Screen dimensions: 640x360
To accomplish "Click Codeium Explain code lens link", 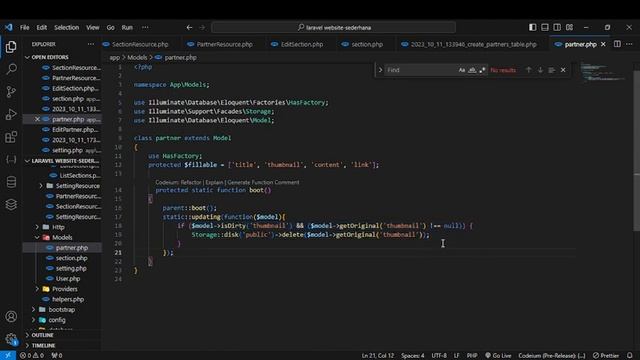I will (x=214, y=182).
